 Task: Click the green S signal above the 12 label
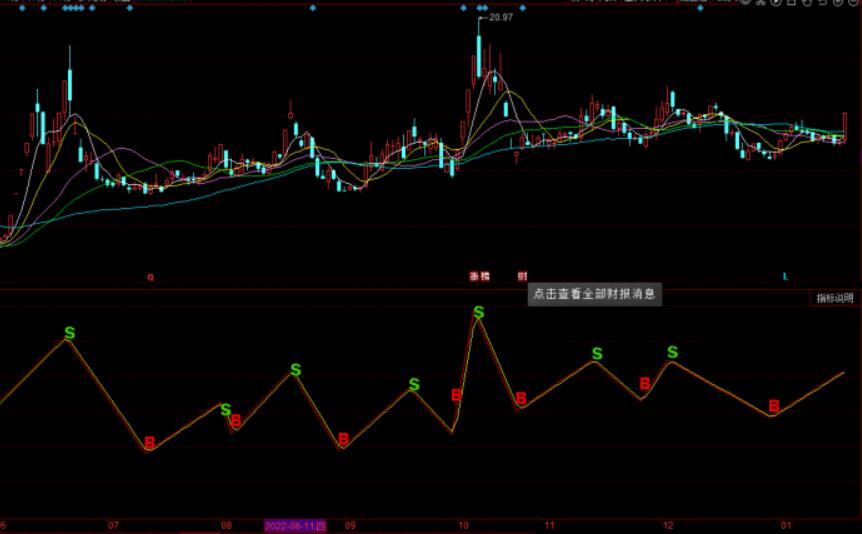672,352
